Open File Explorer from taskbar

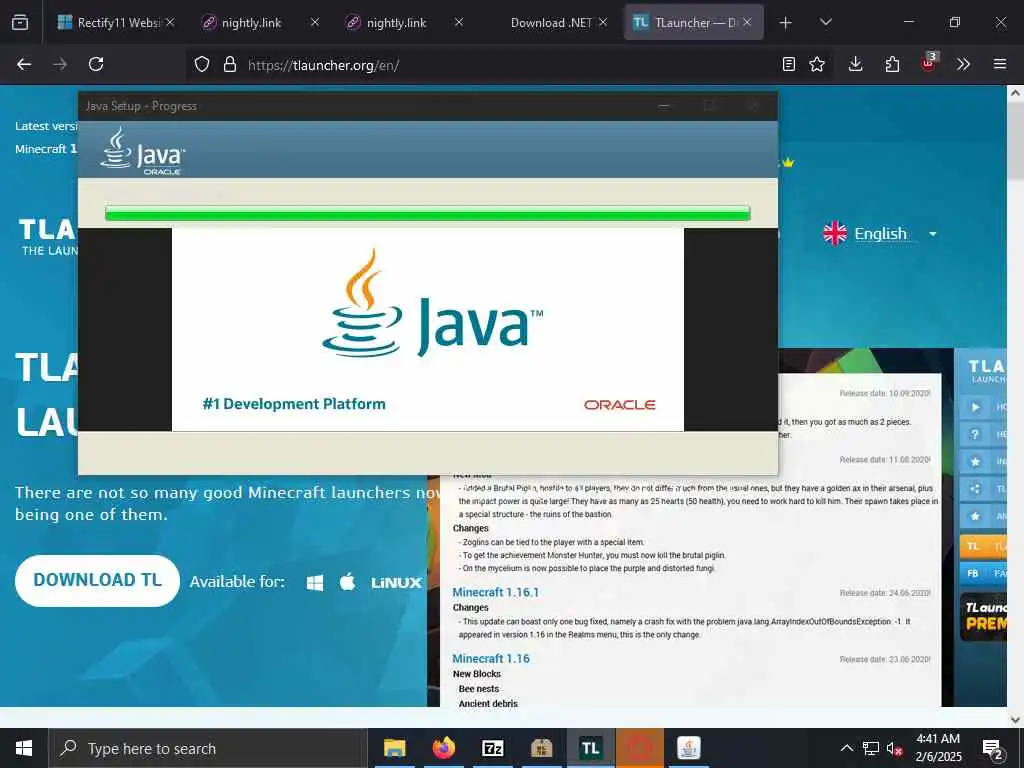394,748
